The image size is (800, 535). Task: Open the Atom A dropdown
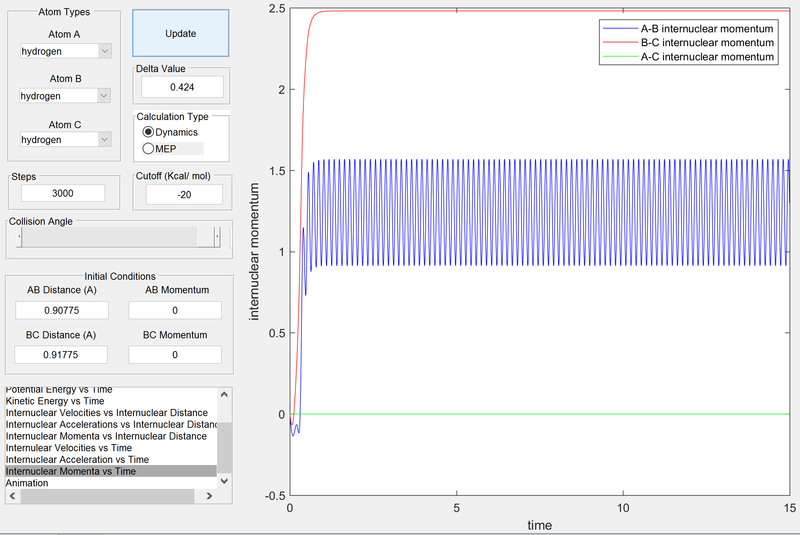tap(66, 51)
